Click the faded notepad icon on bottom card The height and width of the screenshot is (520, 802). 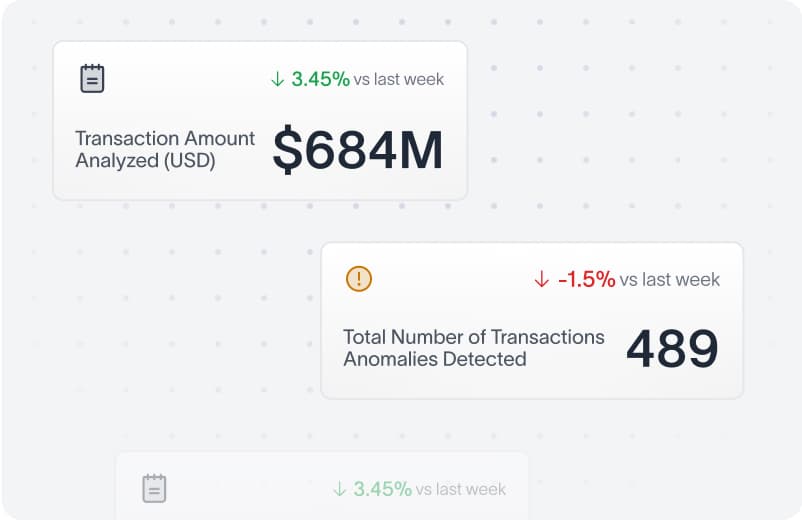[154, 488]
